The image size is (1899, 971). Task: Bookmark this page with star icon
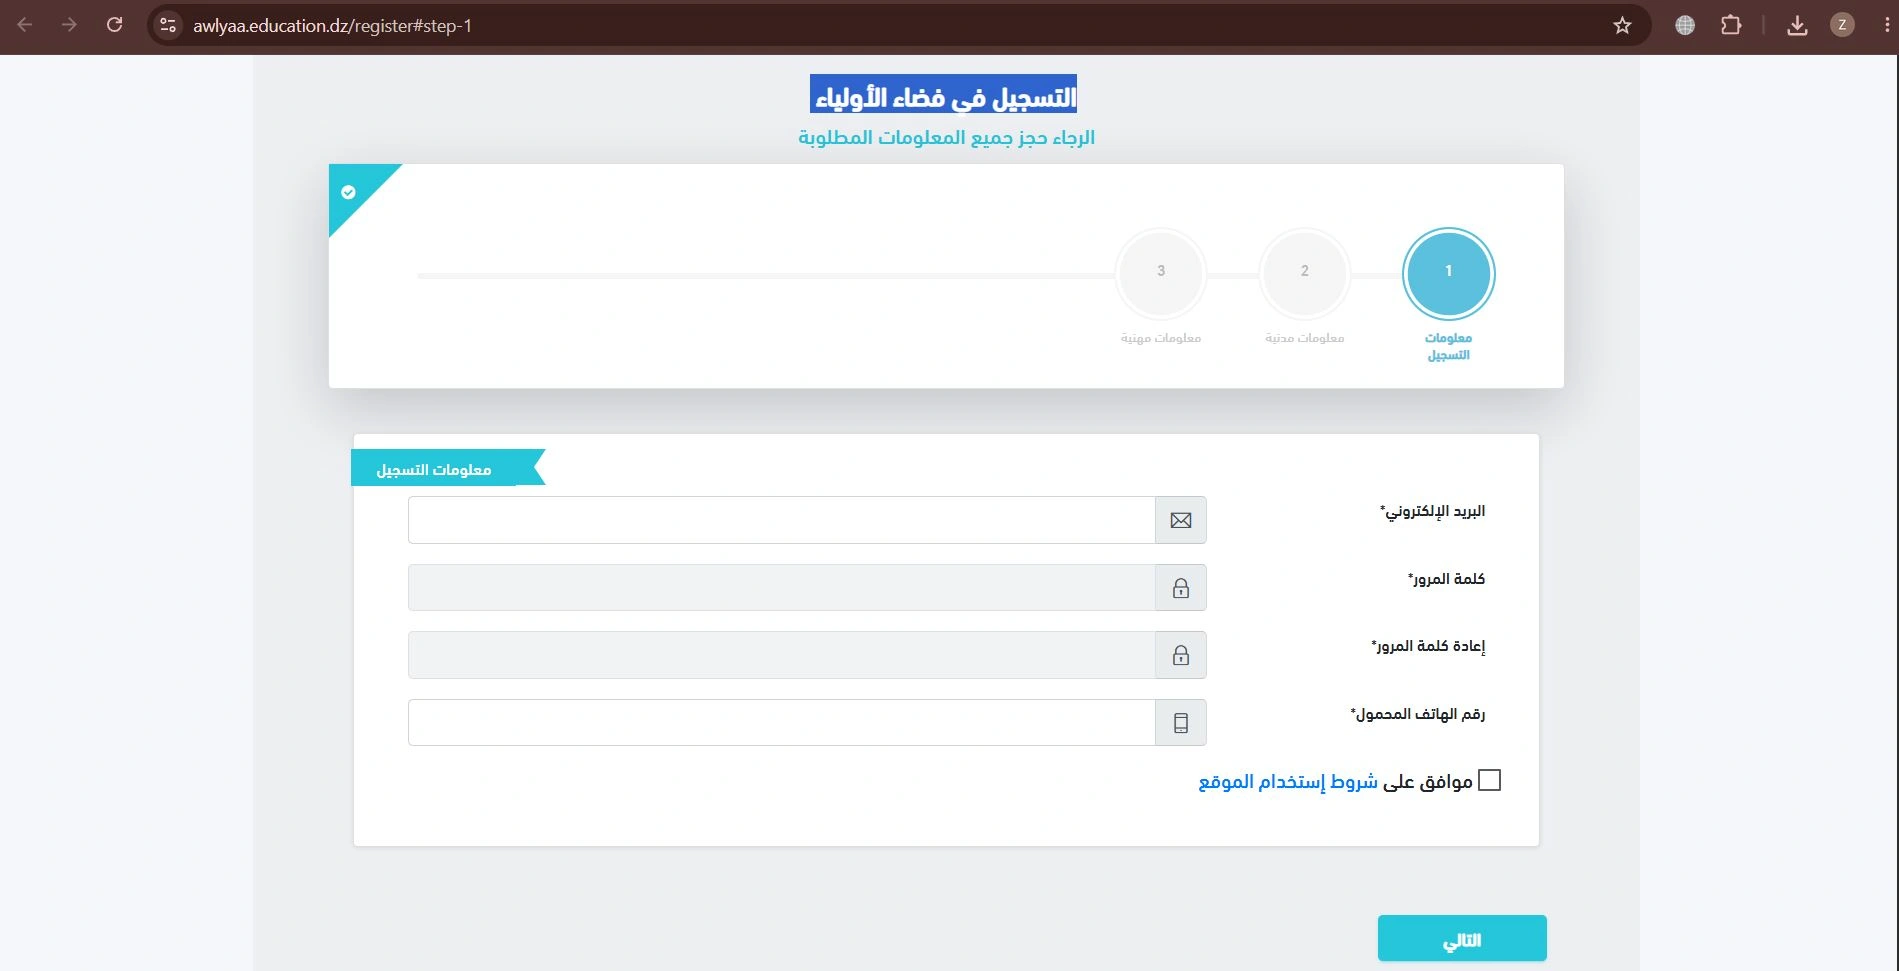pyautogui.click(x=1622, y=26)
